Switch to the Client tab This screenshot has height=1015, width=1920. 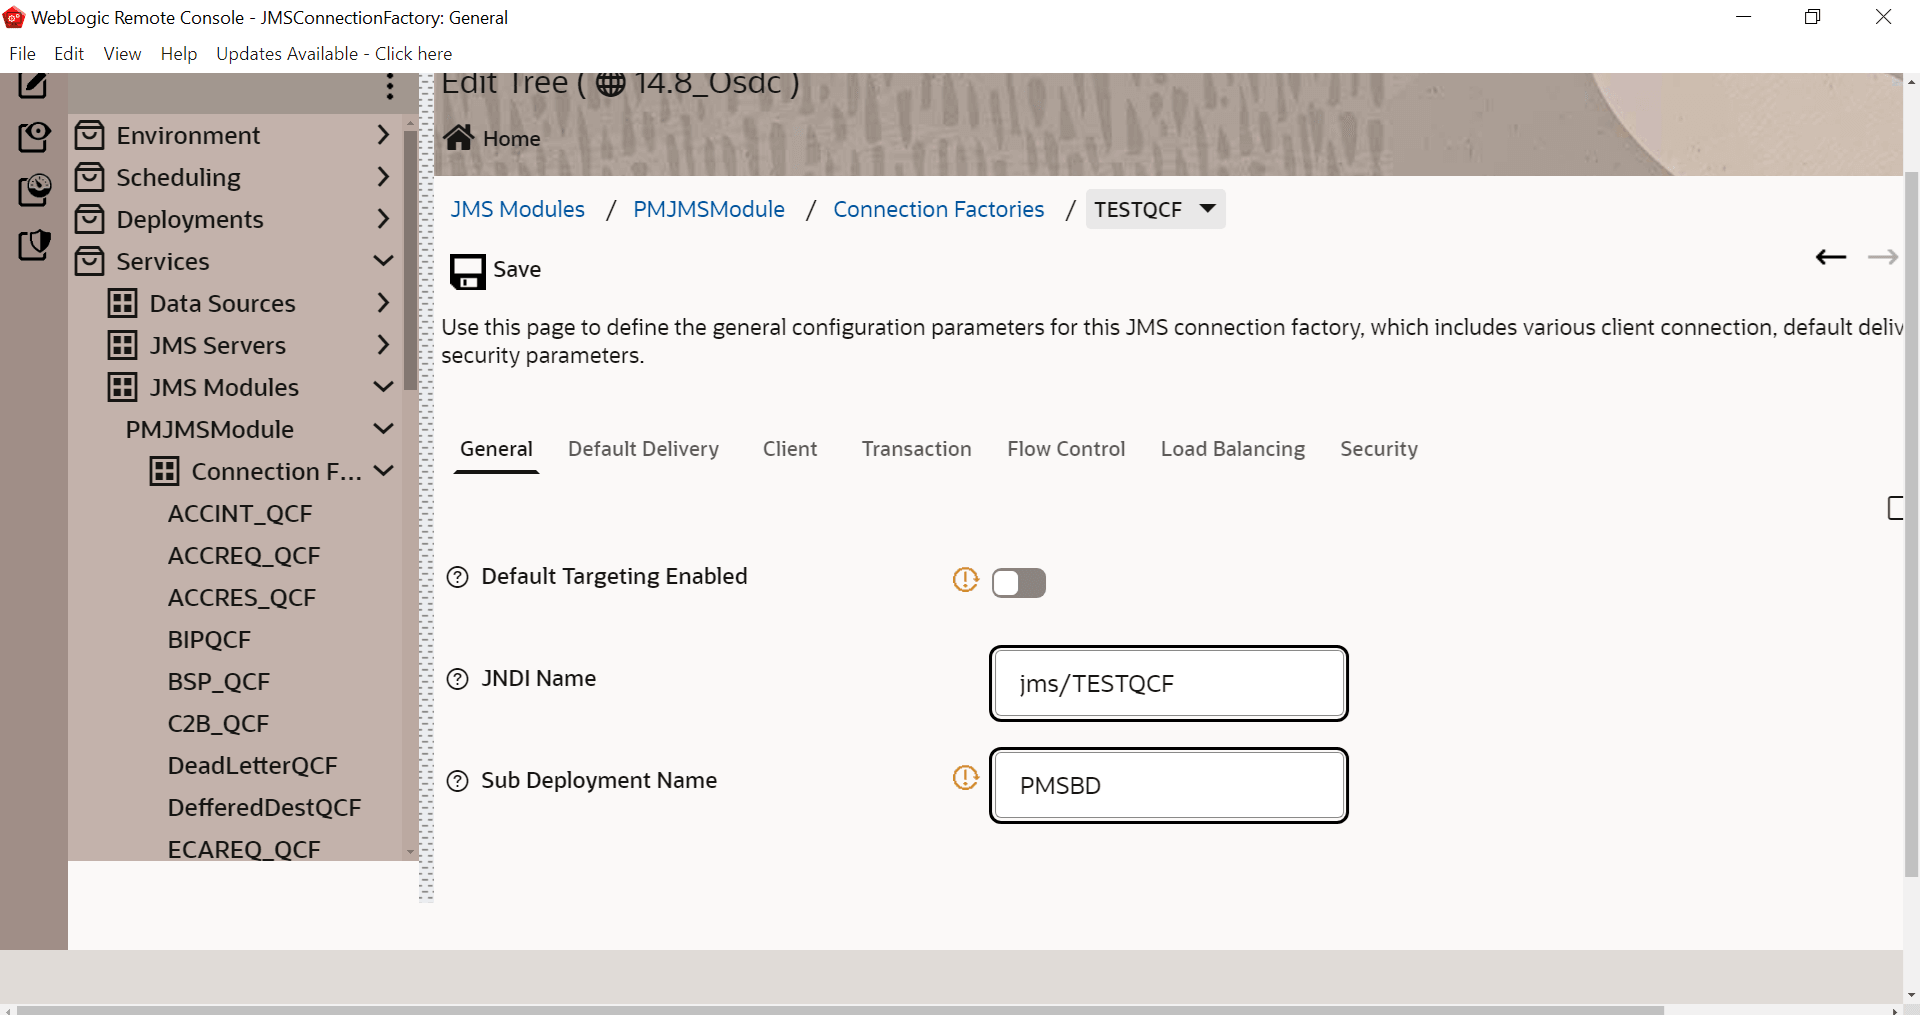tap(790, 449)
